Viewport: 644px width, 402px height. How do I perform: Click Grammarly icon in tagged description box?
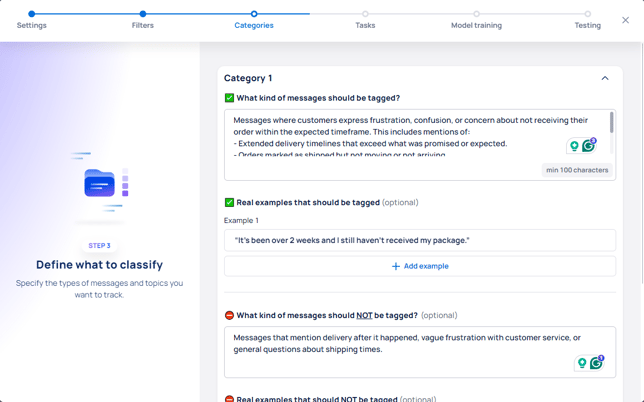point(589,145)
